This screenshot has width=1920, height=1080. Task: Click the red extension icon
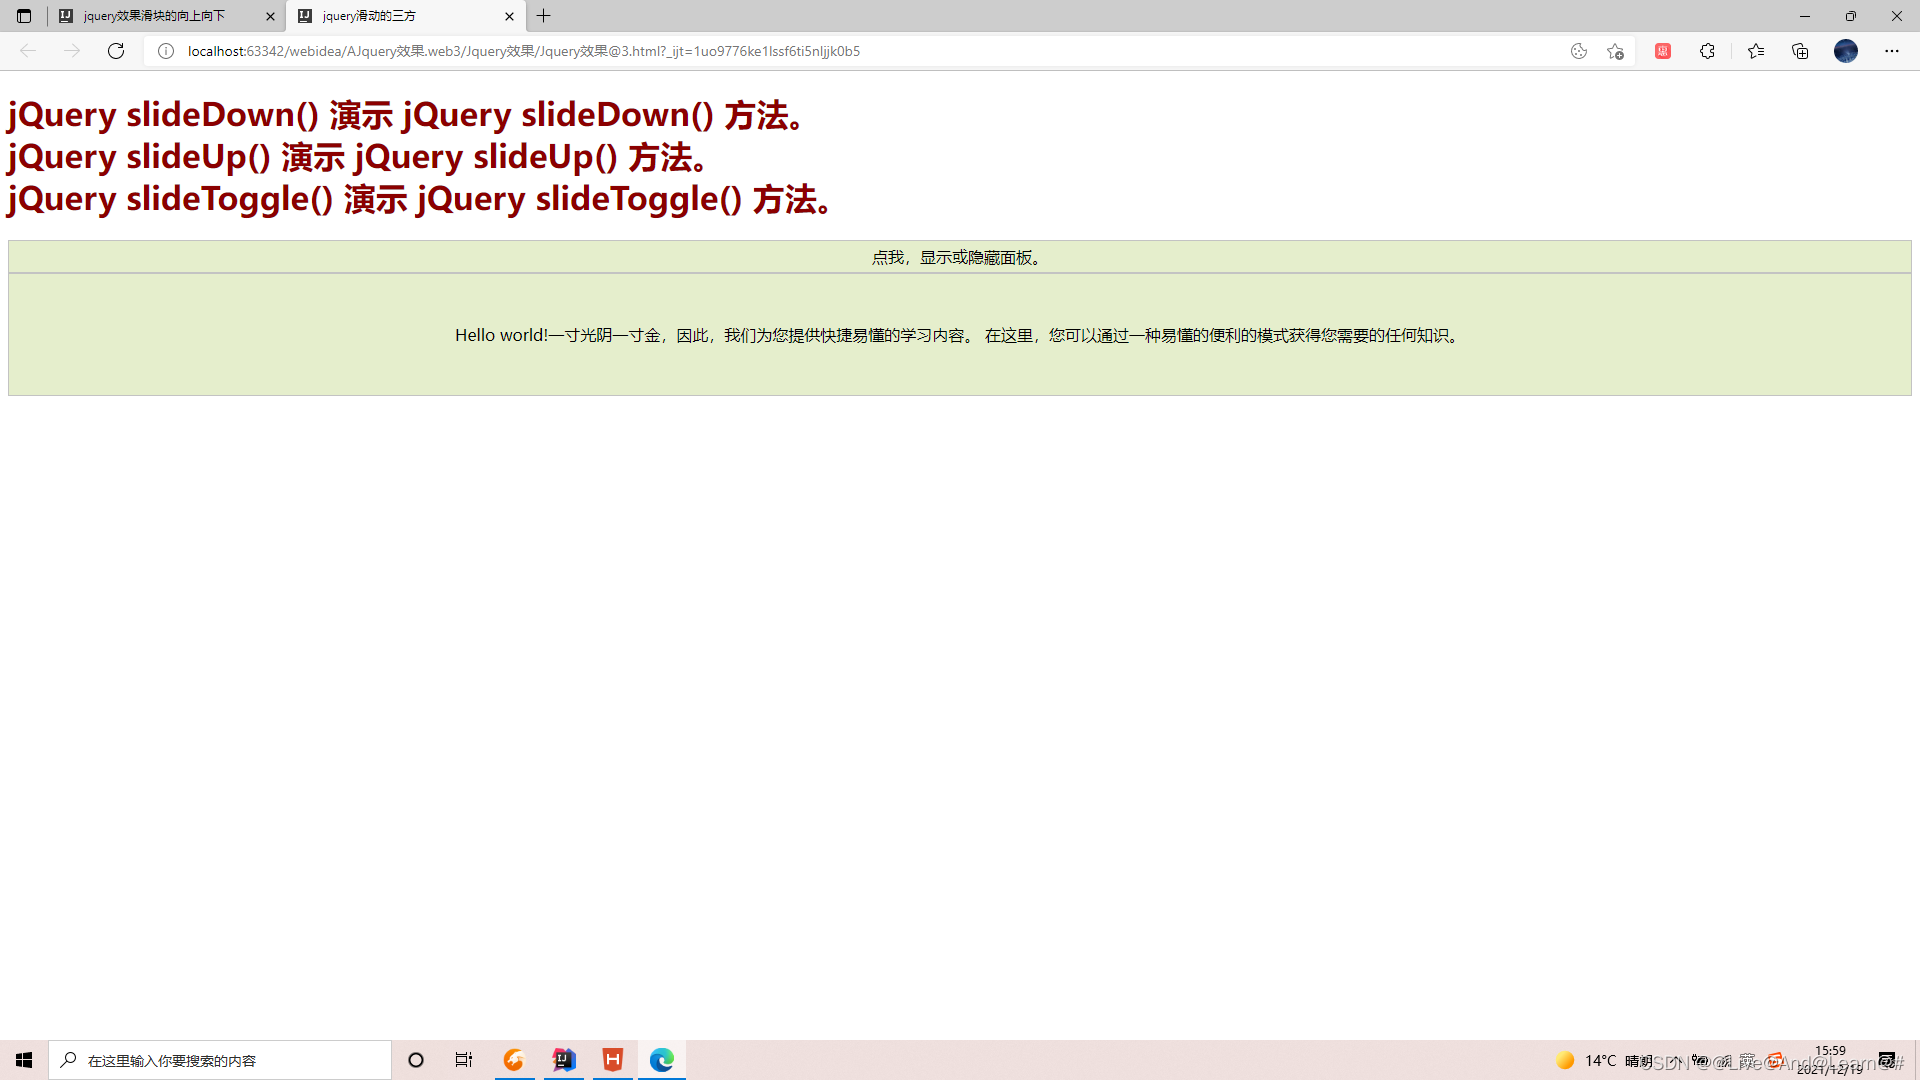(1663, 51)
